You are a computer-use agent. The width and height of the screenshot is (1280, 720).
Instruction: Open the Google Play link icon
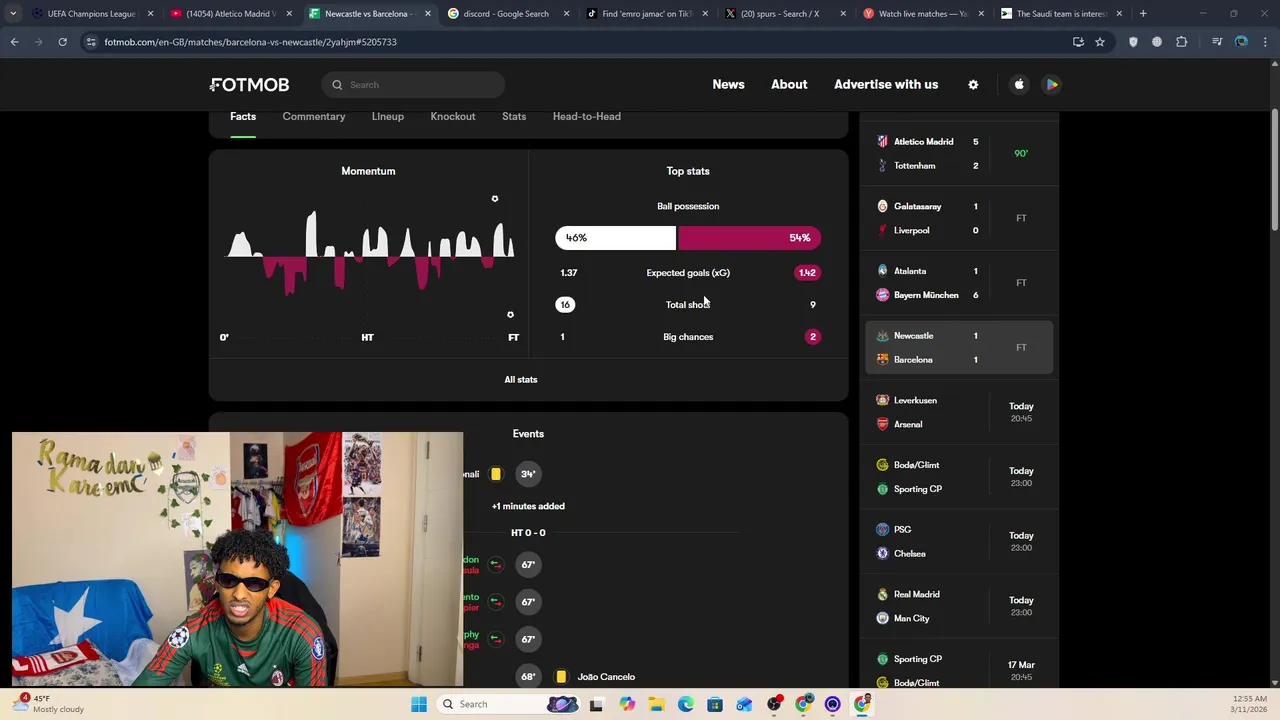pos(1052,85)
